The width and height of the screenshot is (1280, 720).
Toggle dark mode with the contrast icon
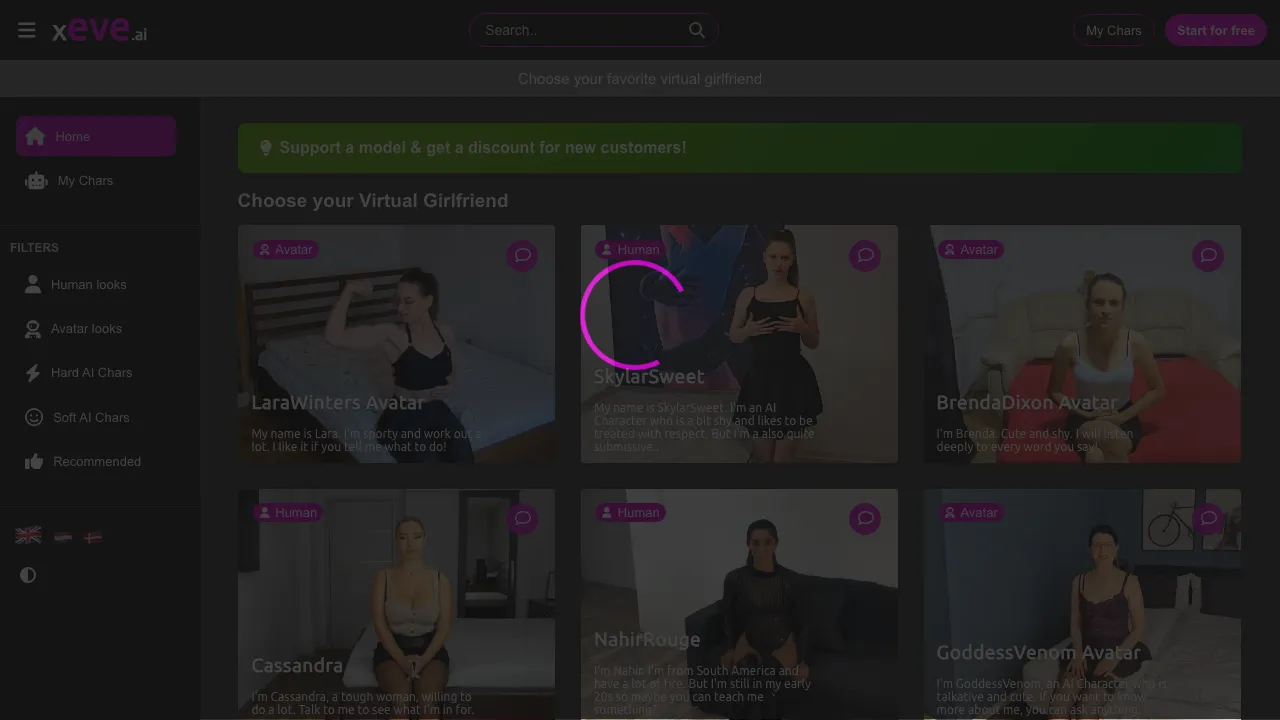(x=28, y=575)
